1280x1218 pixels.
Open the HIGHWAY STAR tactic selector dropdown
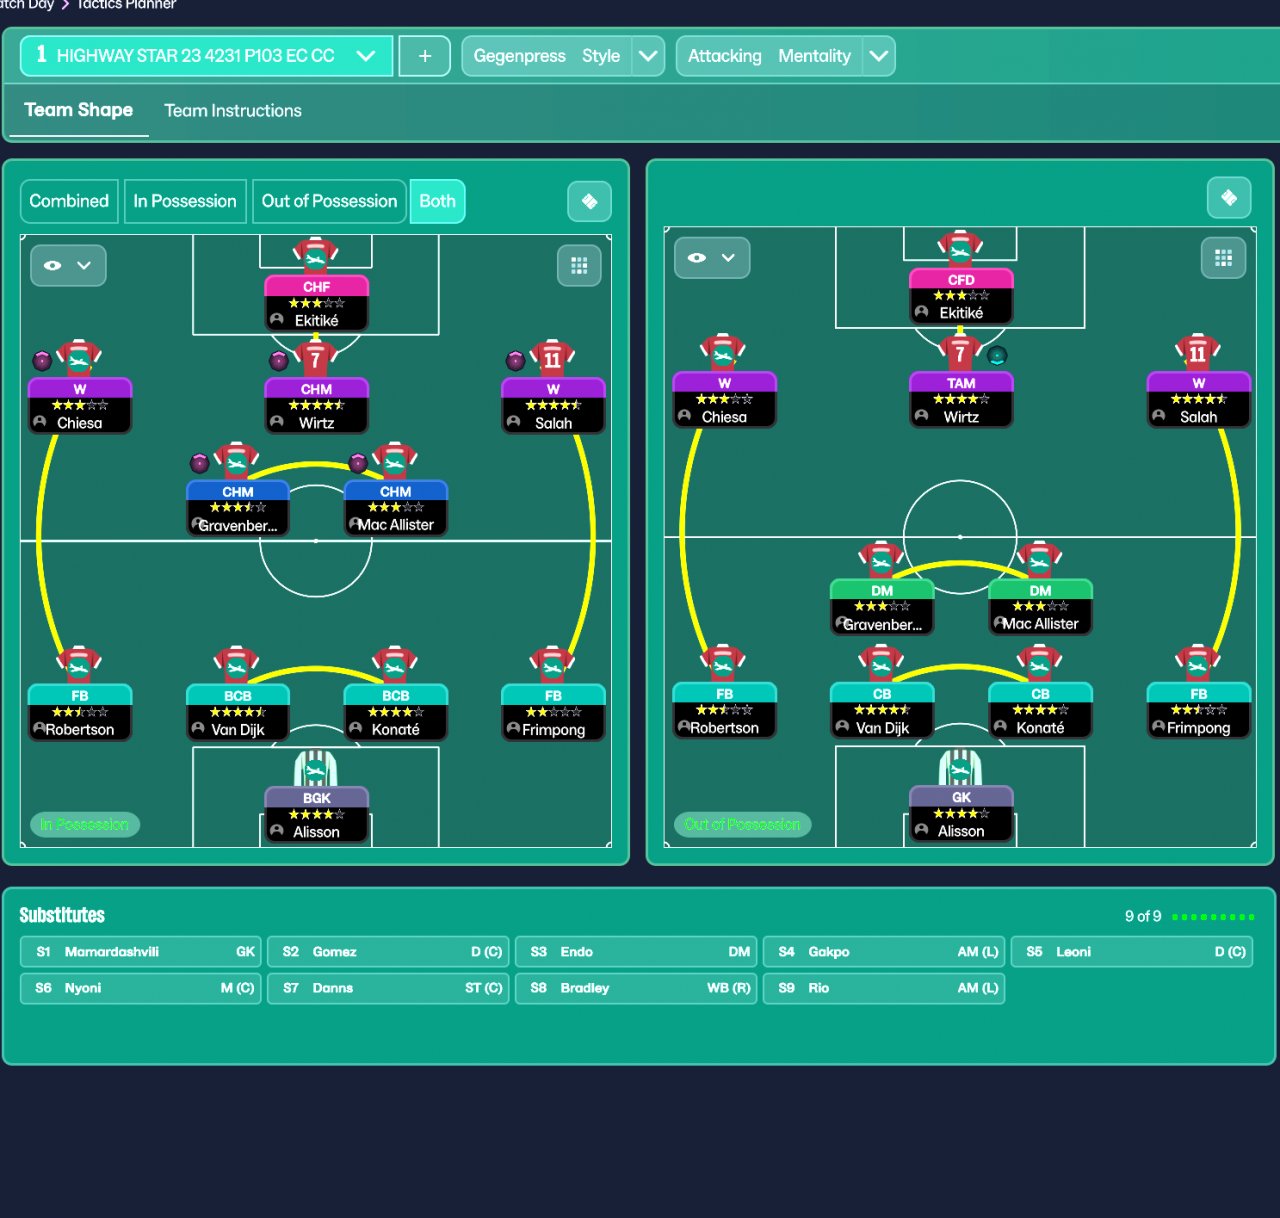point(208,56)
